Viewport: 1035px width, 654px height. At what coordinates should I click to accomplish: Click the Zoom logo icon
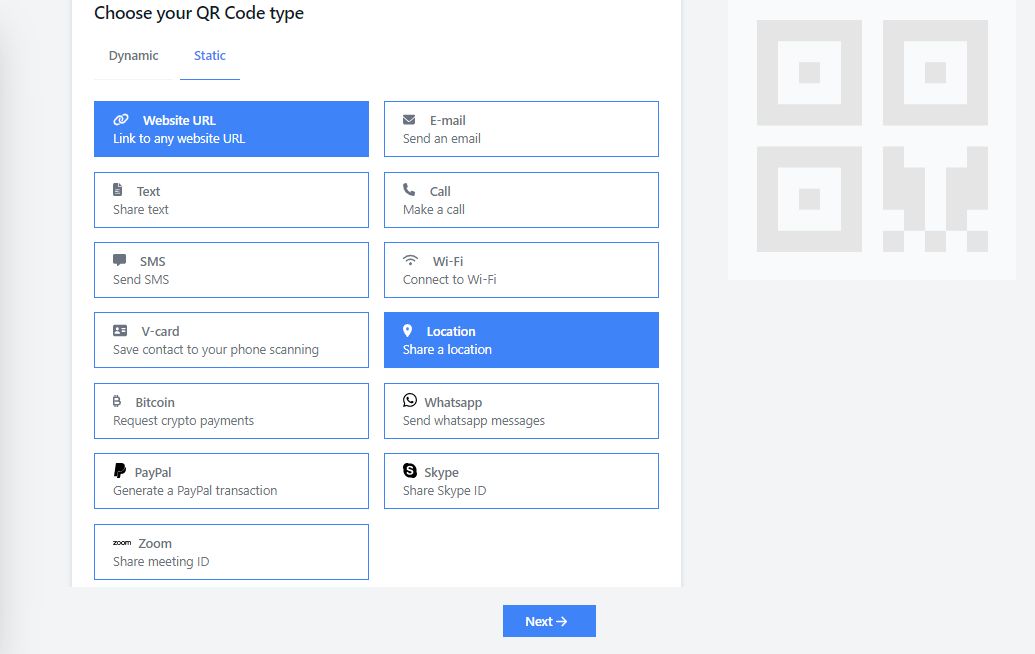pos(122,543)
